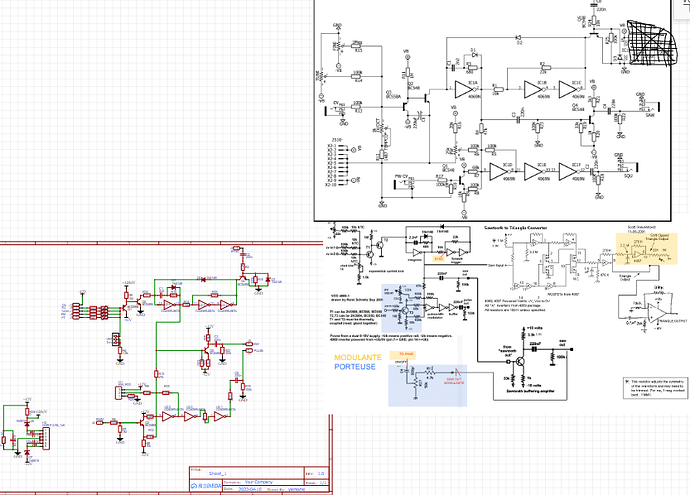The width and height of the screenshot is (690, 495).
Task: Select the IC1E inverter symbol
Action: point(533,172)
